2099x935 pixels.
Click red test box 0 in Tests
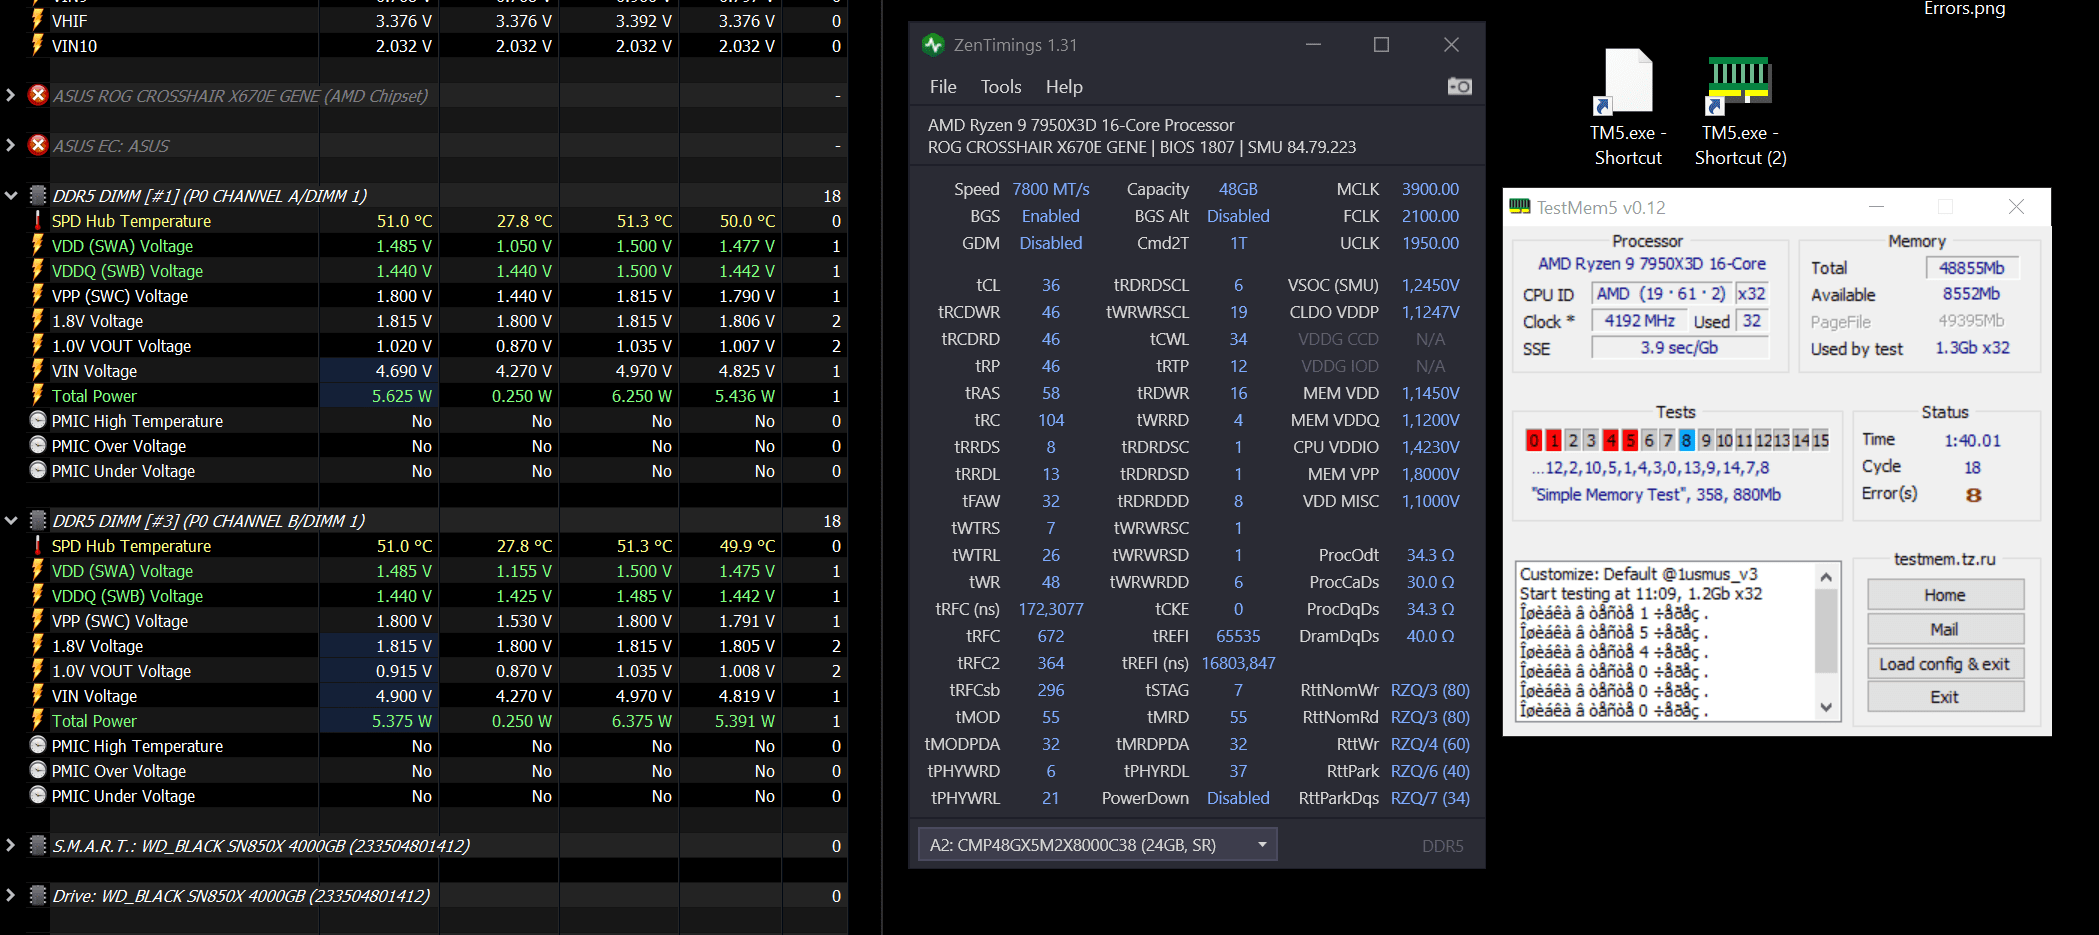(x=1534, y=440)
